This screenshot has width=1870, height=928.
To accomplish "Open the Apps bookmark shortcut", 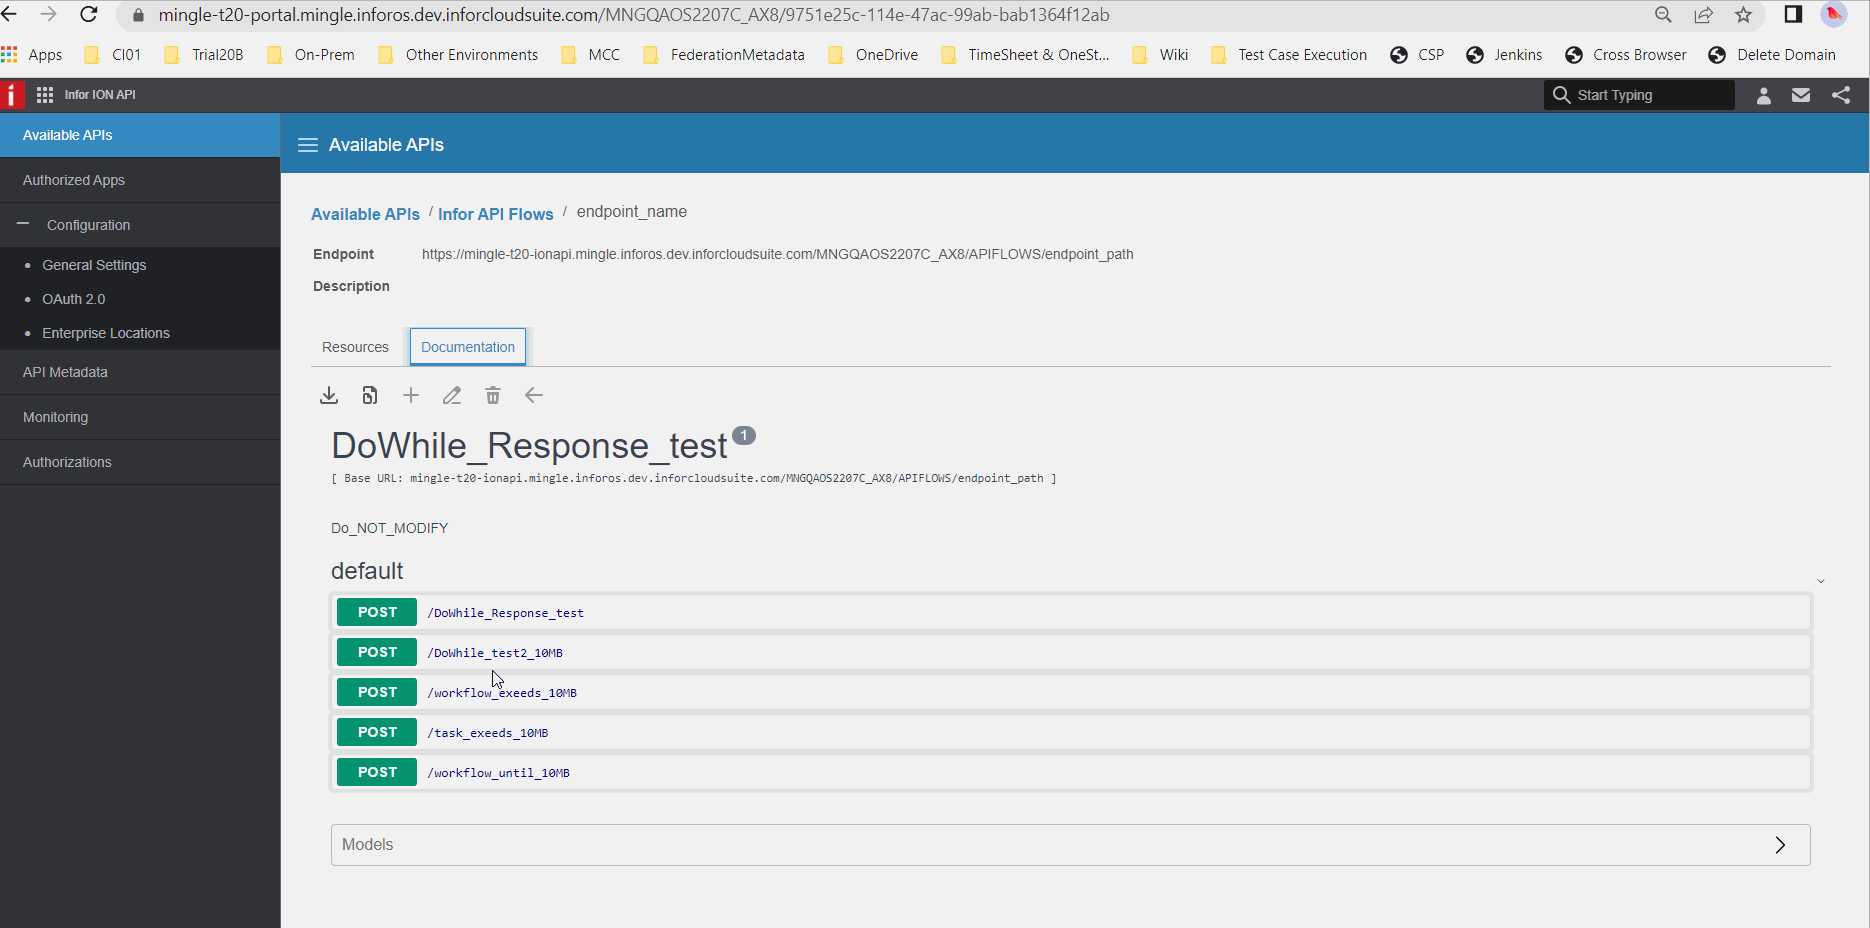I will click(x=32, y=55).
